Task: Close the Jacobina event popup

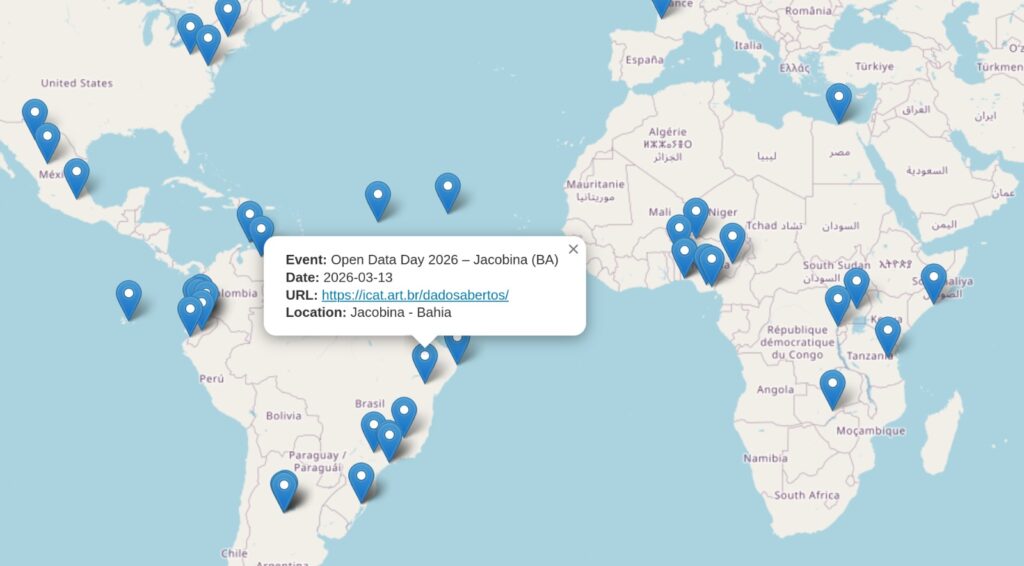Action: (x=573, y=249)
